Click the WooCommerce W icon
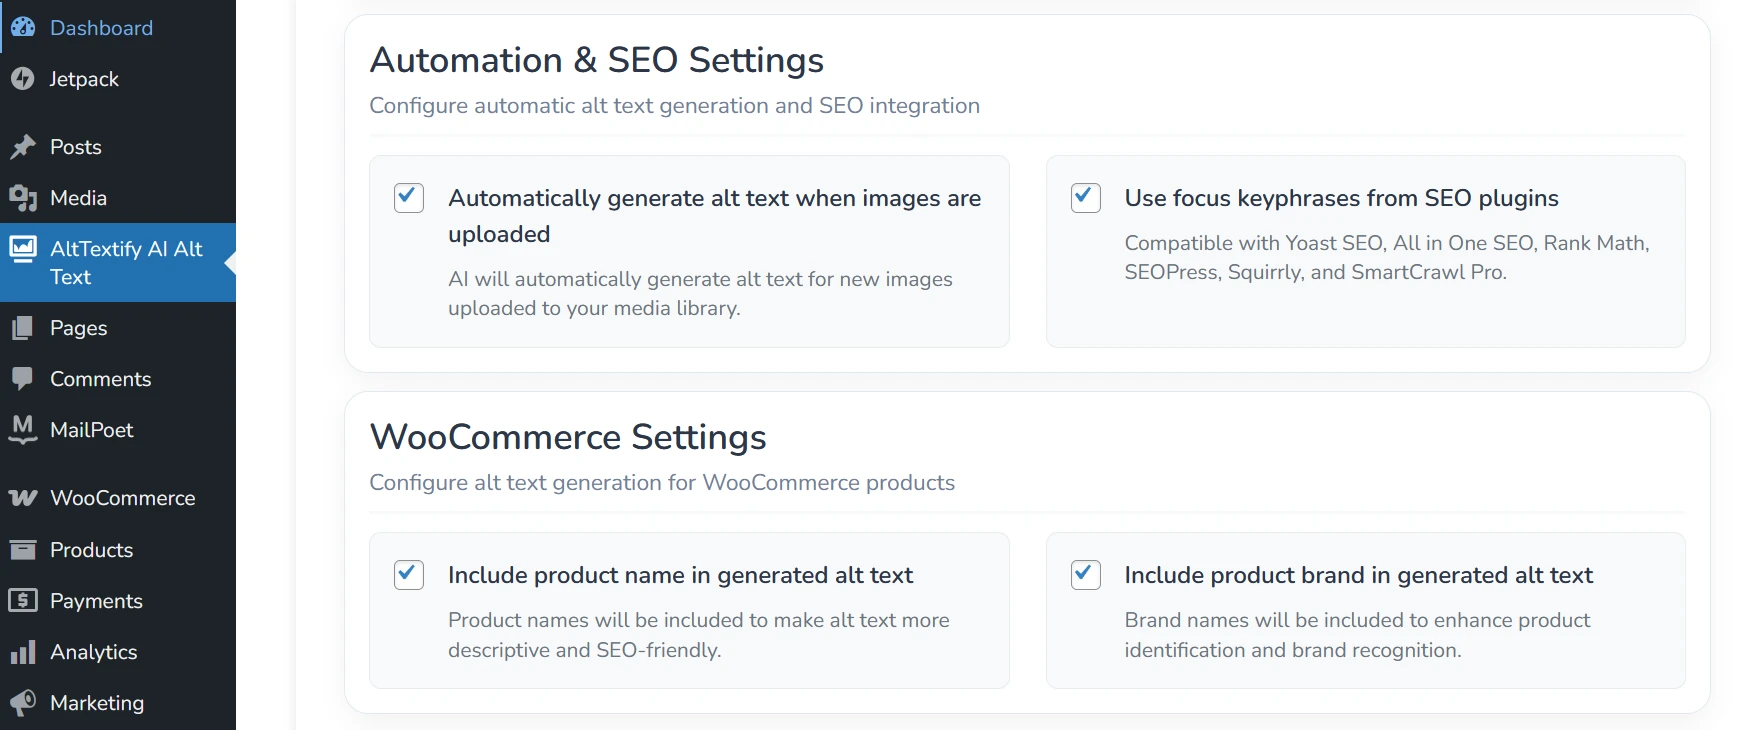Image resolution: width=1744 pixels, height=730 pixels. (23, 498)
